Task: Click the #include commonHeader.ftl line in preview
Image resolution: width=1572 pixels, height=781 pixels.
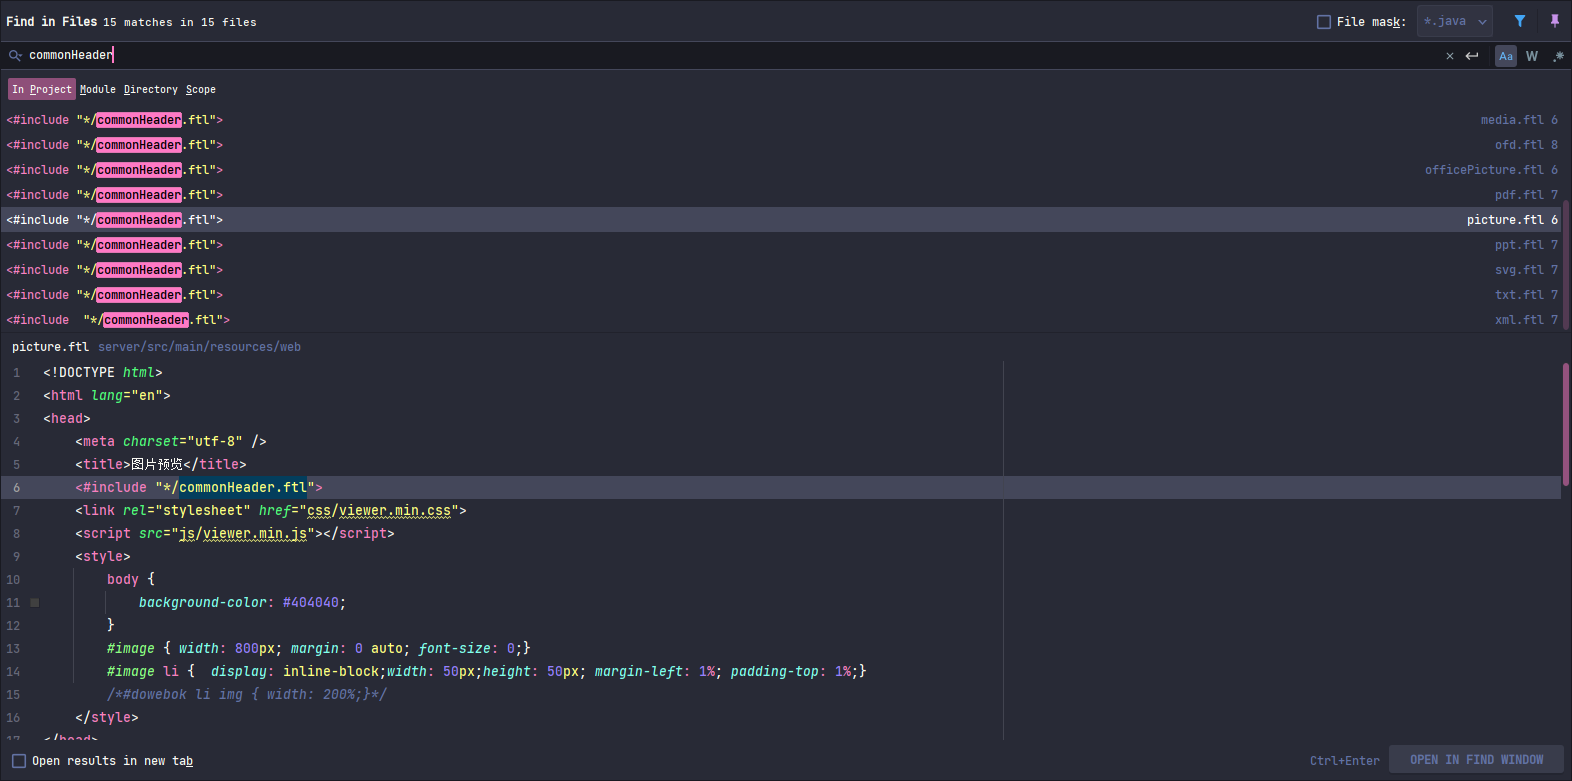Action: [x=199, y=488]
